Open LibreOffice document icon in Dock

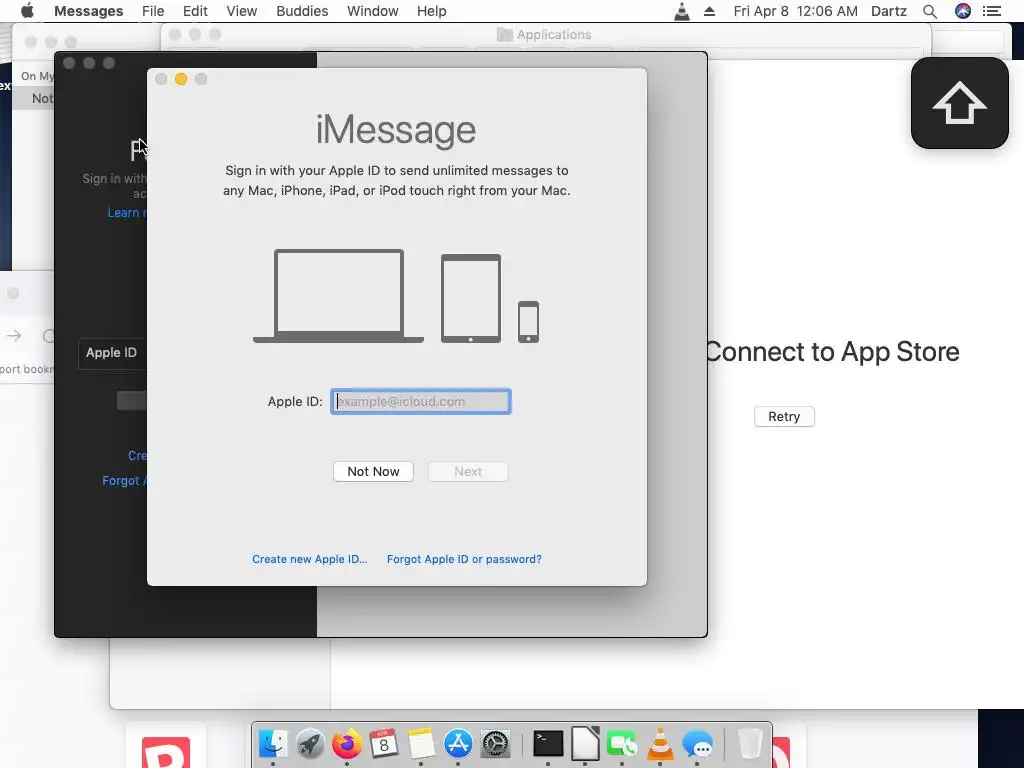coord(585,744)
